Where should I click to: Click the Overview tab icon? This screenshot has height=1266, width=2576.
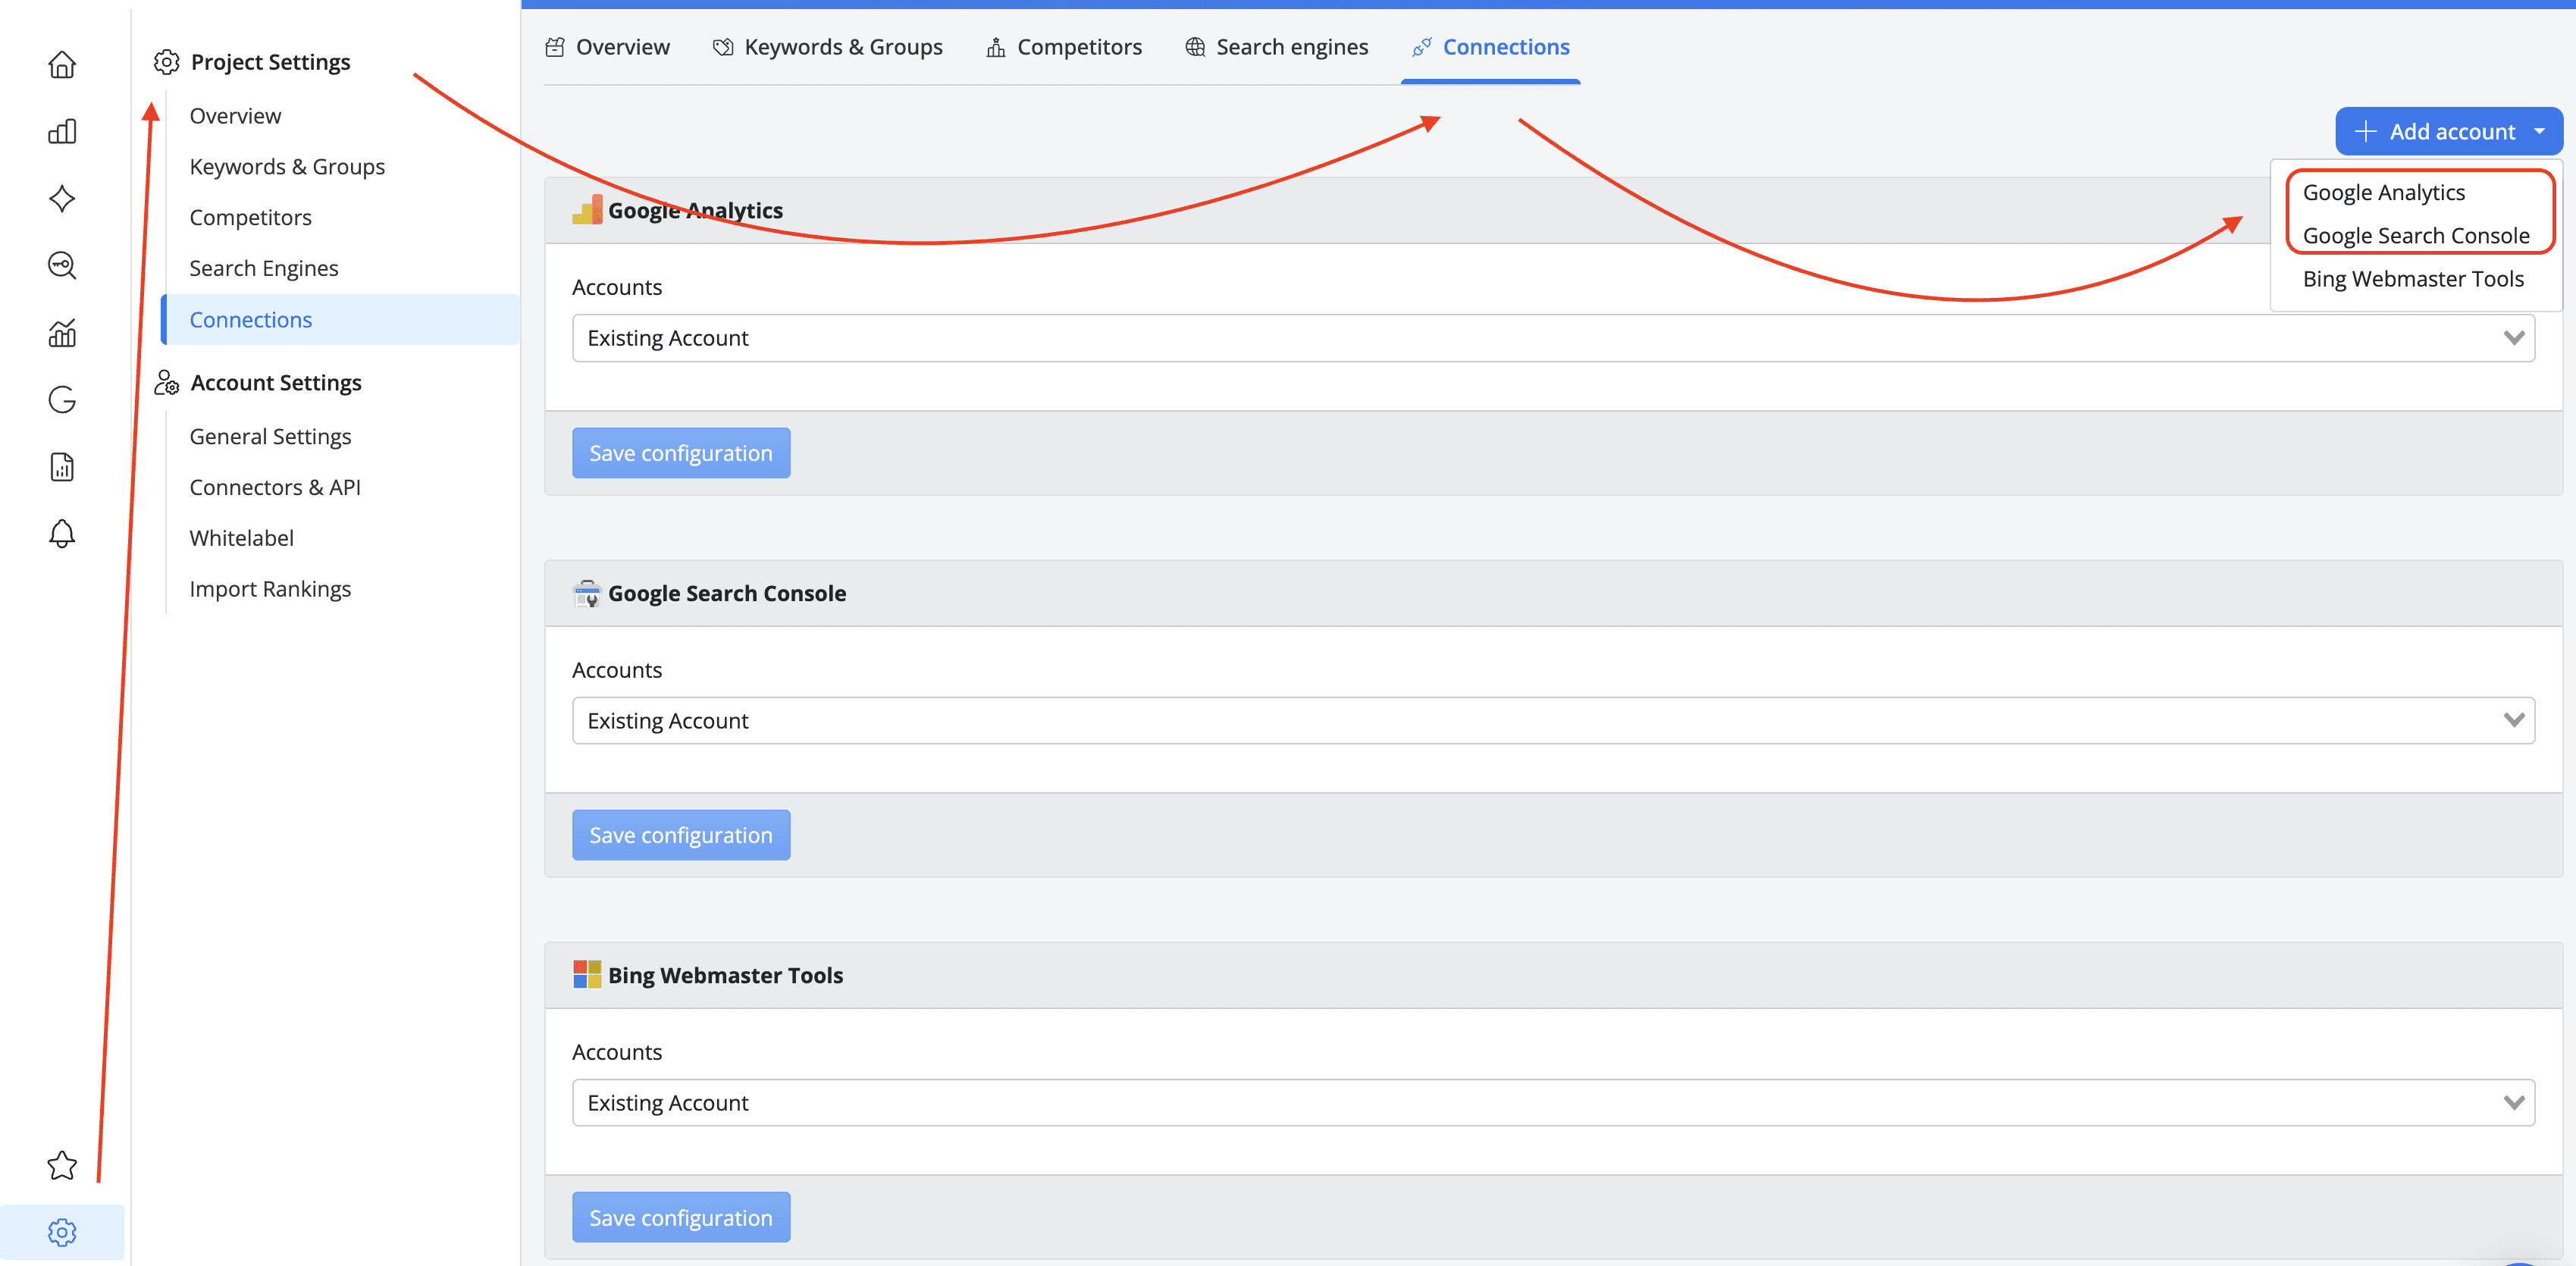click(555, 47)
